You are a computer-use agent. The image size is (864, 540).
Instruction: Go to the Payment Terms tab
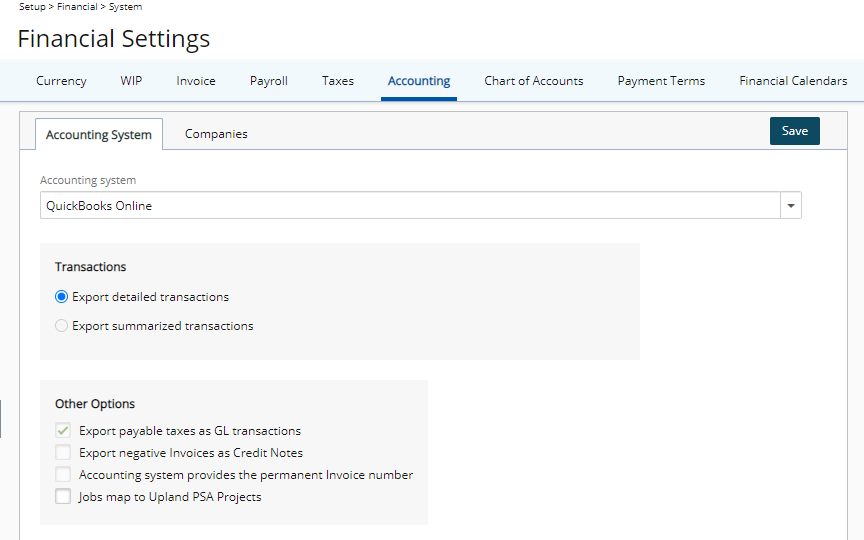661,81
